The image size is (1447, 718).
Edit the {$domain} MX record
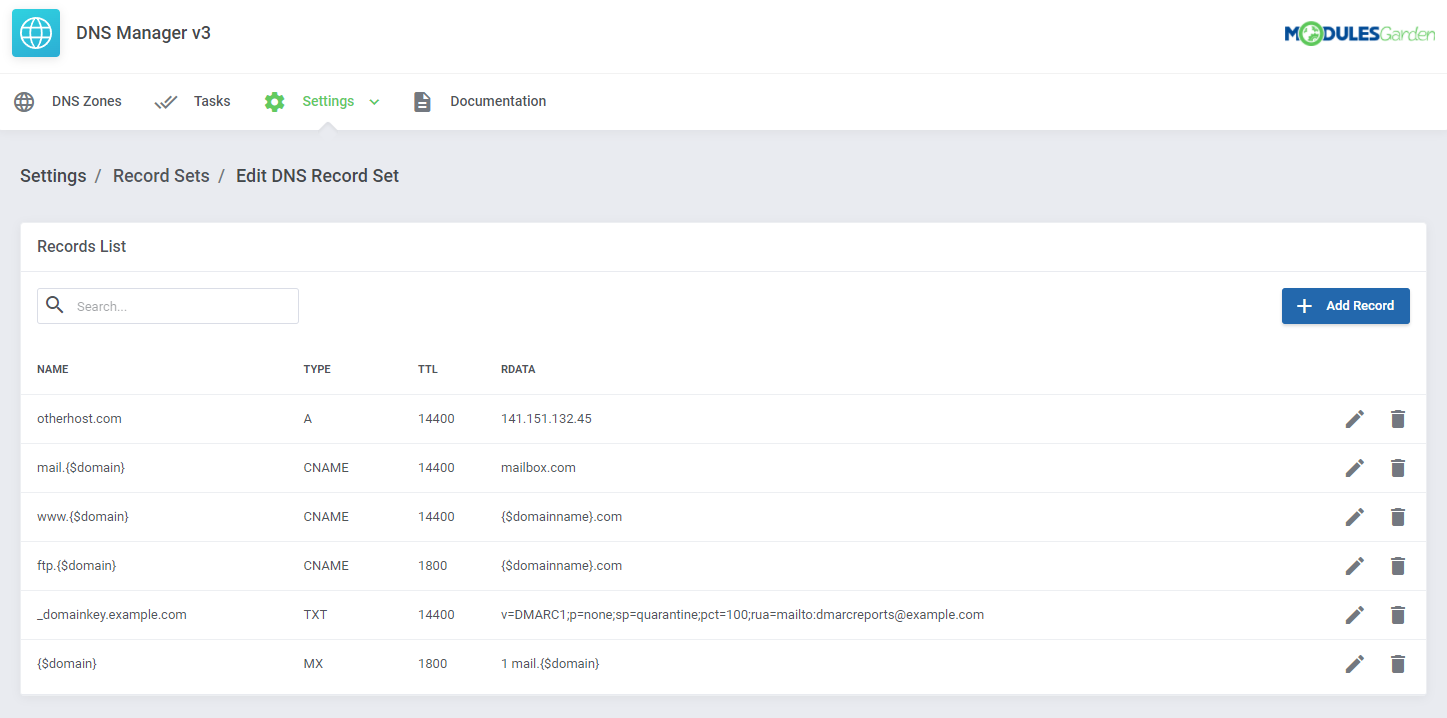(1354, 664)
